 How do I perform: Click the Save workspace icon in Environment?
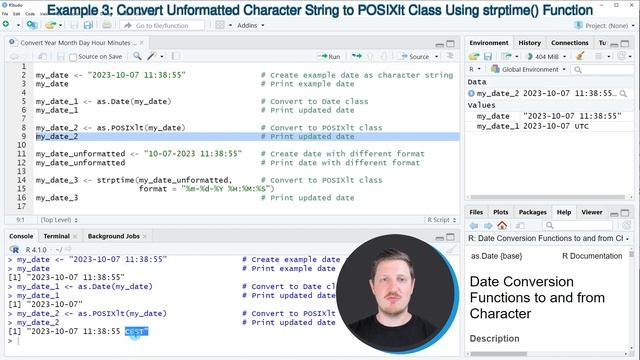point(488,56)
